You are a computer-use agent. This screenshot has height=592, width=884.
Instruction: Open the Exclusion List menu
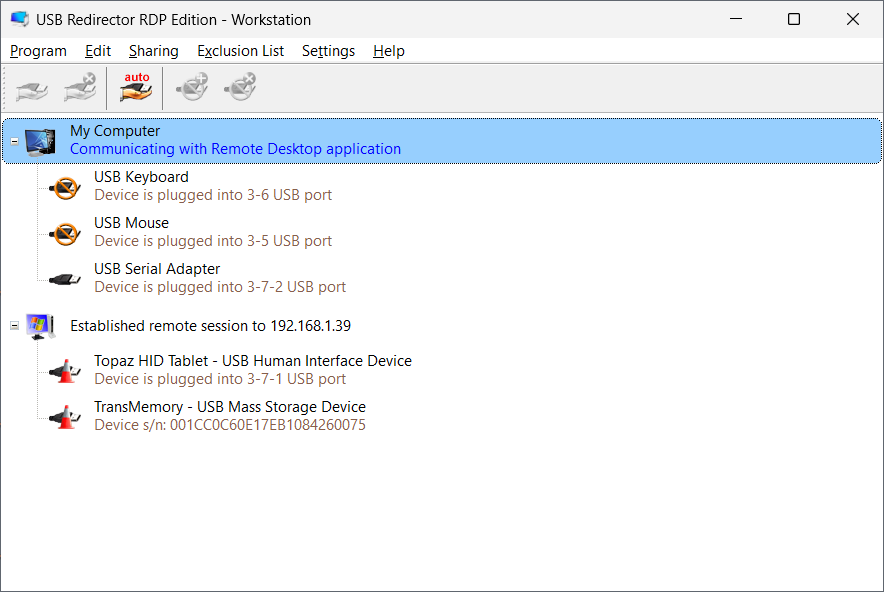point(240,51)
